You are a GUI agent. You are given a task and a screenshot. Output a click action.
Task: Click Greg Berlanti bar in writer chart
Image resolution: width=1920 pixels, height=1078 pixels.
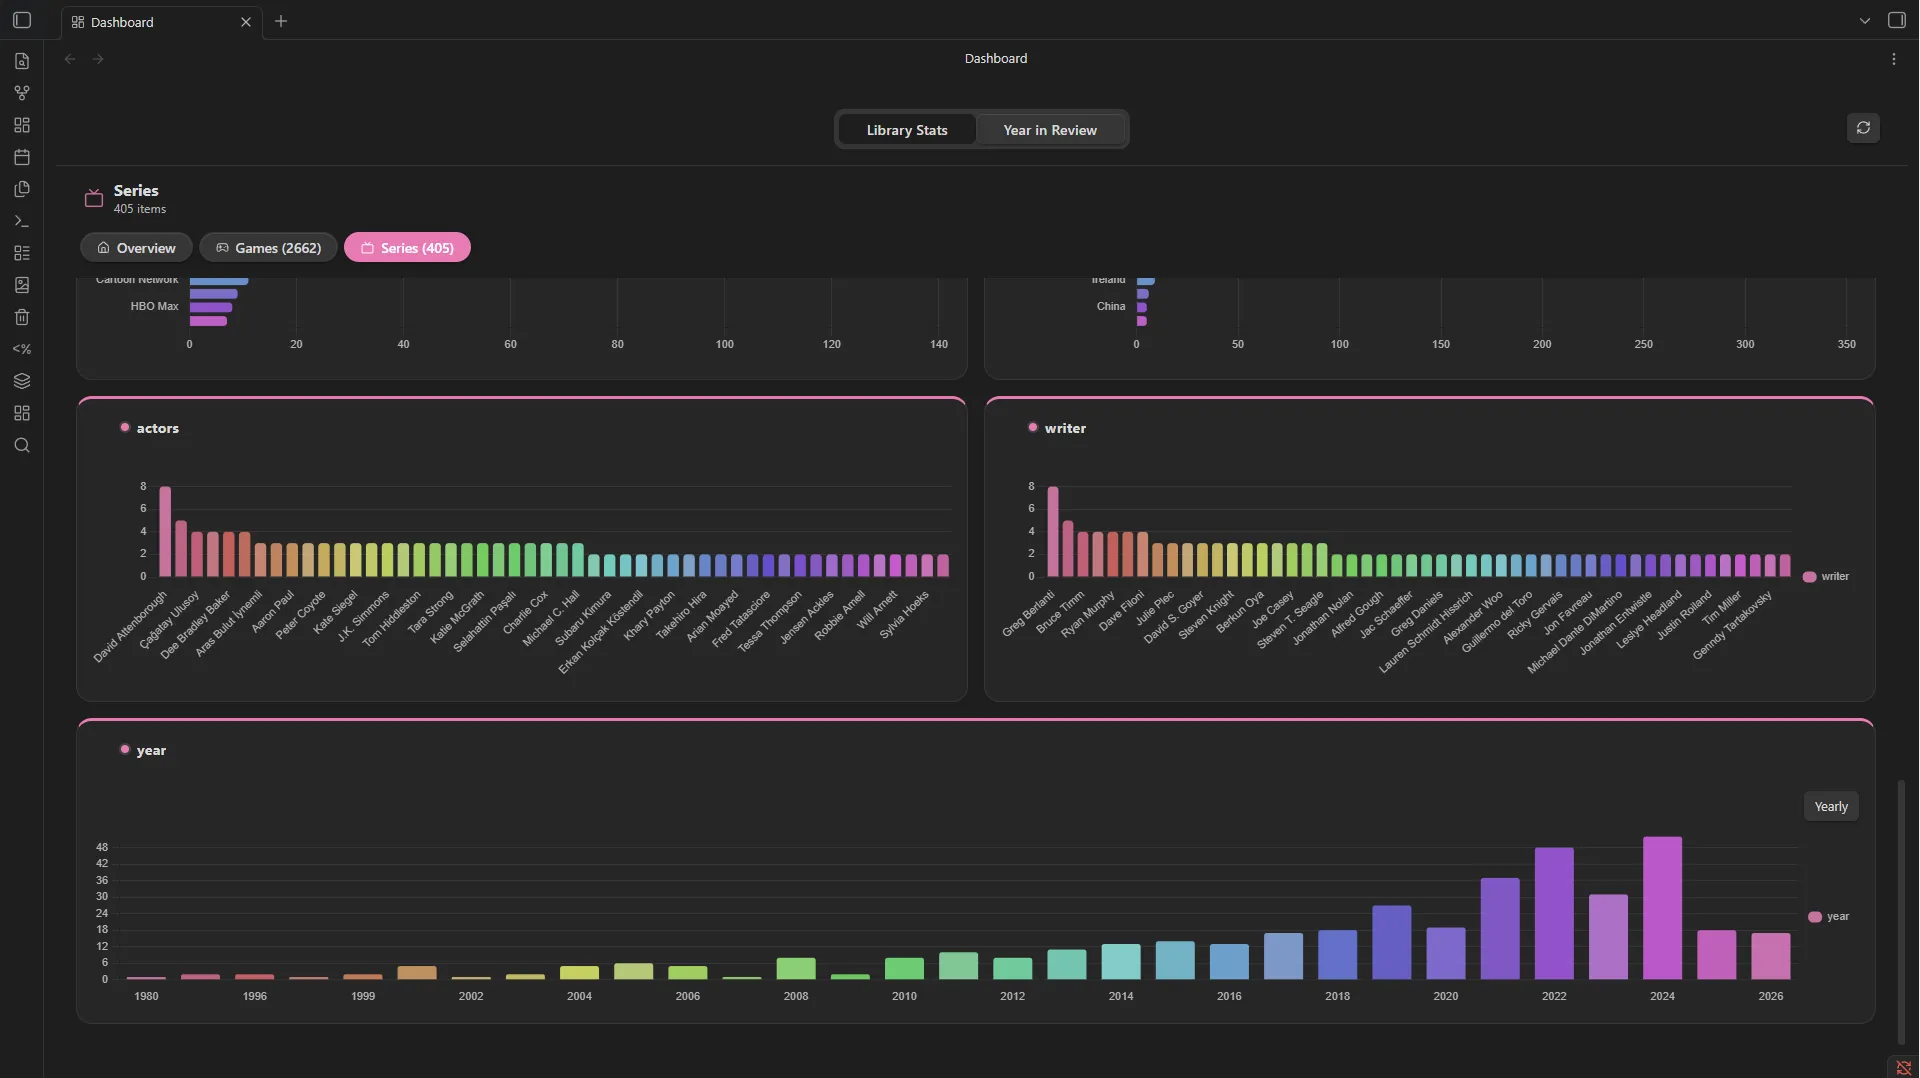[1053, 532]
